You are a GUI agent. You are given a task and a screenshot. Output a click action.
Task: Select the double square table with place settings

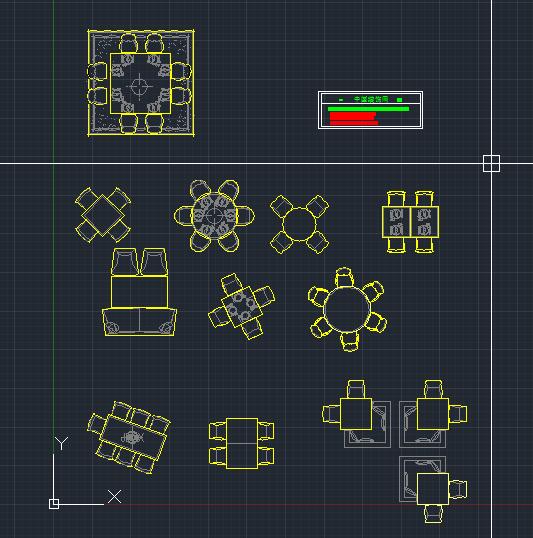pos(410,222)
